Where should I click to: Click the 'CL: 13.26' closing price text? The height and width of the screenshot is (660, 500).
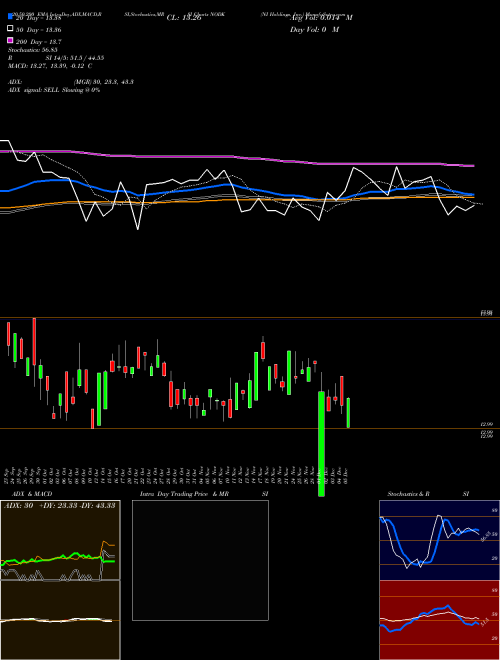[x=184, y=18]
